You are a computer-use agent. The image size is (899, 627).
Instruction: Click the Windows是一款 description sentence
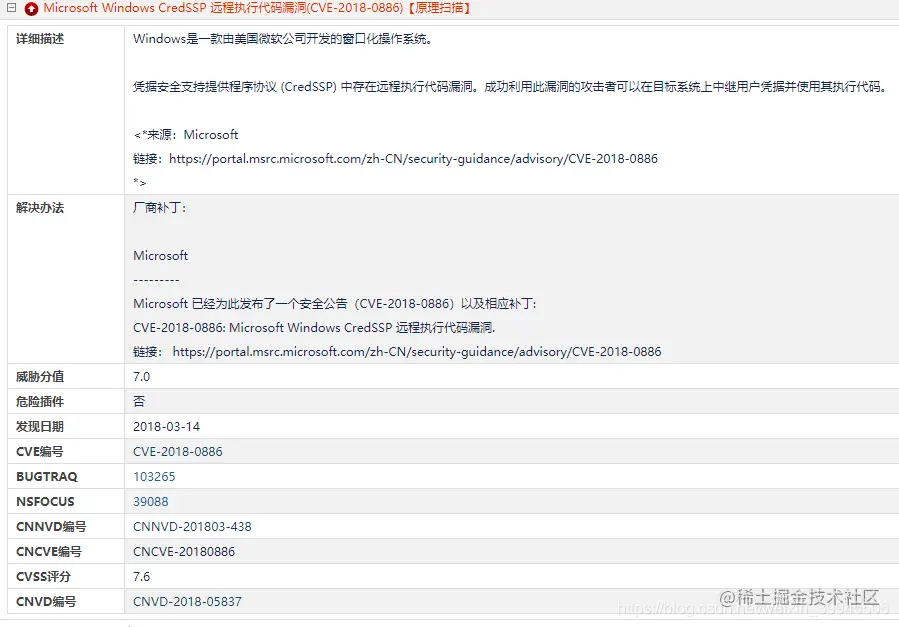(283, 39)
